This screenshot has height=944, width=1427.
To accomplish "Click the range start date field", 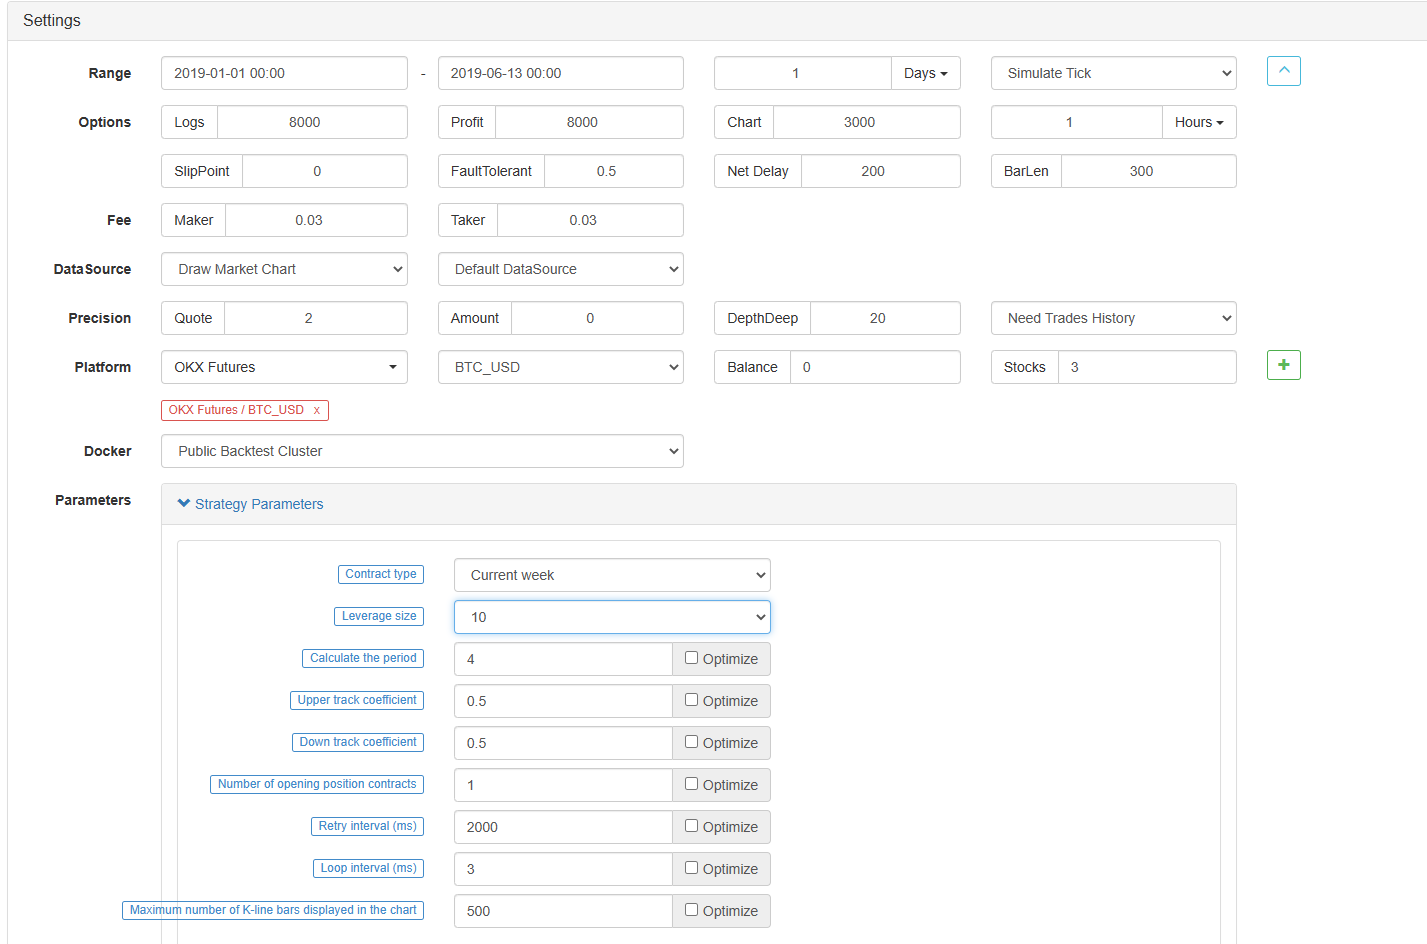I will pos(284,73).
